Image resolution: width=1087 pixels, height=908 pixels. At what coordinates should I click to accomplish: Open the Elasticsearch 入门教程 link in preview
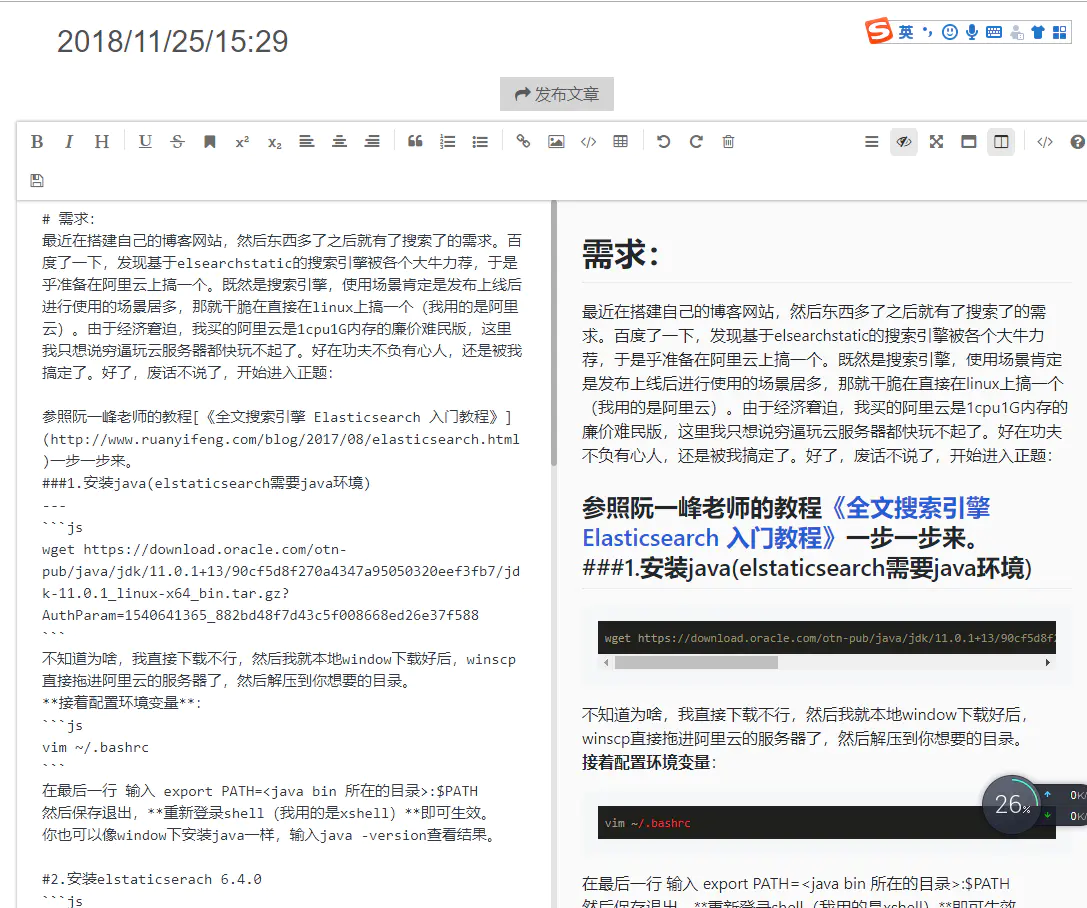(786, 523)
